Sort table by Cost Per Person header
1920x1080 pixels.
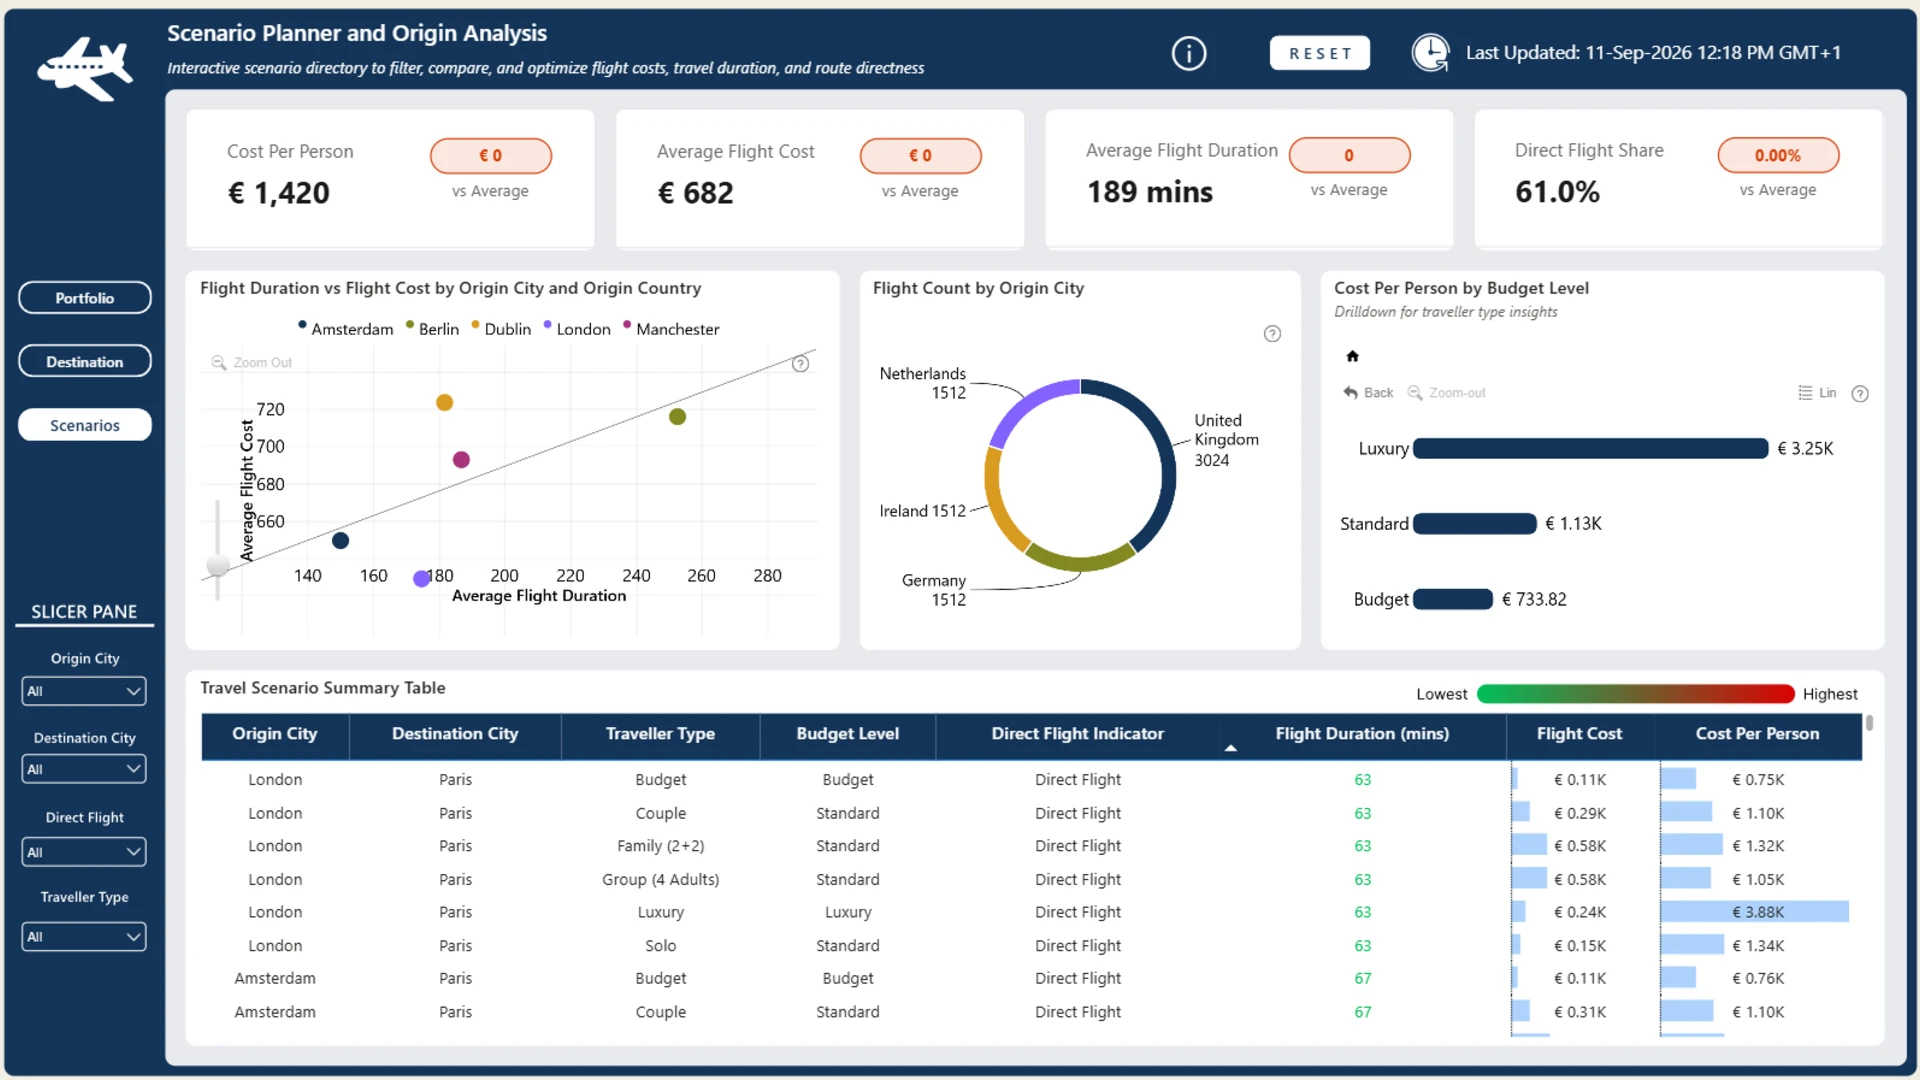coord(1758,734)
